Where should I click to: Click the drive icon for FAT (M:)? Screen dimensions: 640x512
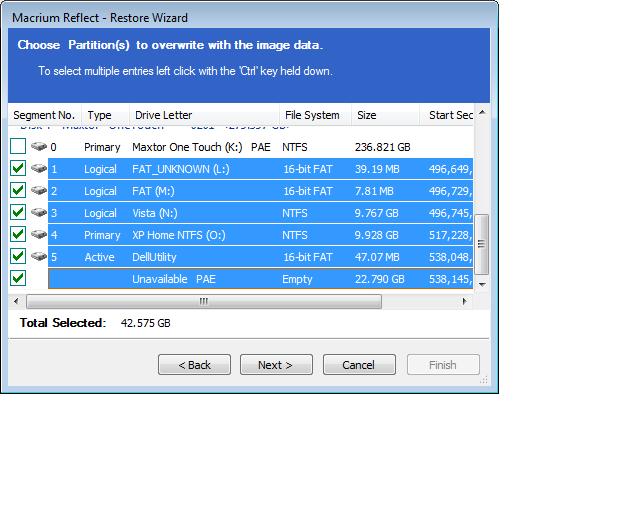coord(39,190)
